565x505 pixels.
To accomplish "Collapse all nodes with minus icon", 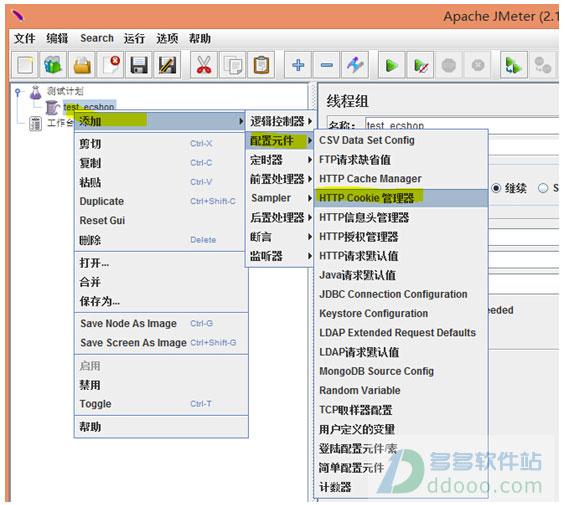I will tap(327, 65).
